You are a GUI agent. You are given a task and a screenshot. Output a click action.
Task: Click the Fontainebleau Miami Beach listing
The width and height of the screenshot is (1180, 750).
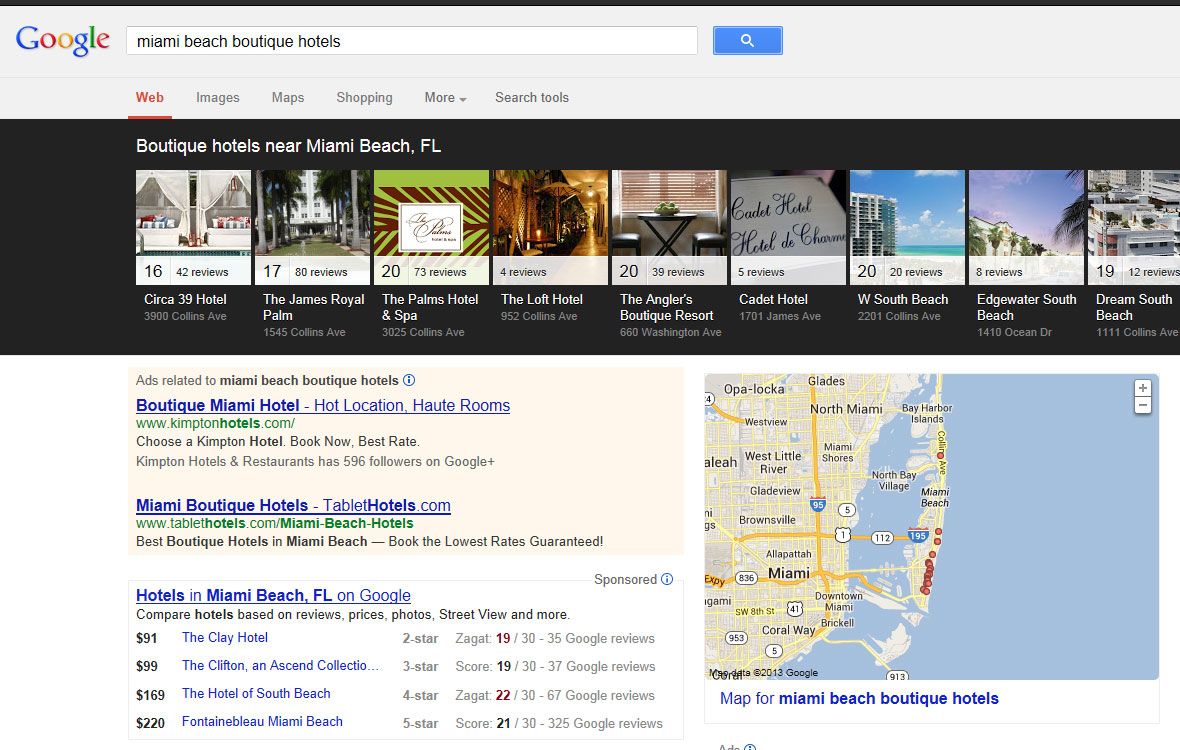pos(262,721)
